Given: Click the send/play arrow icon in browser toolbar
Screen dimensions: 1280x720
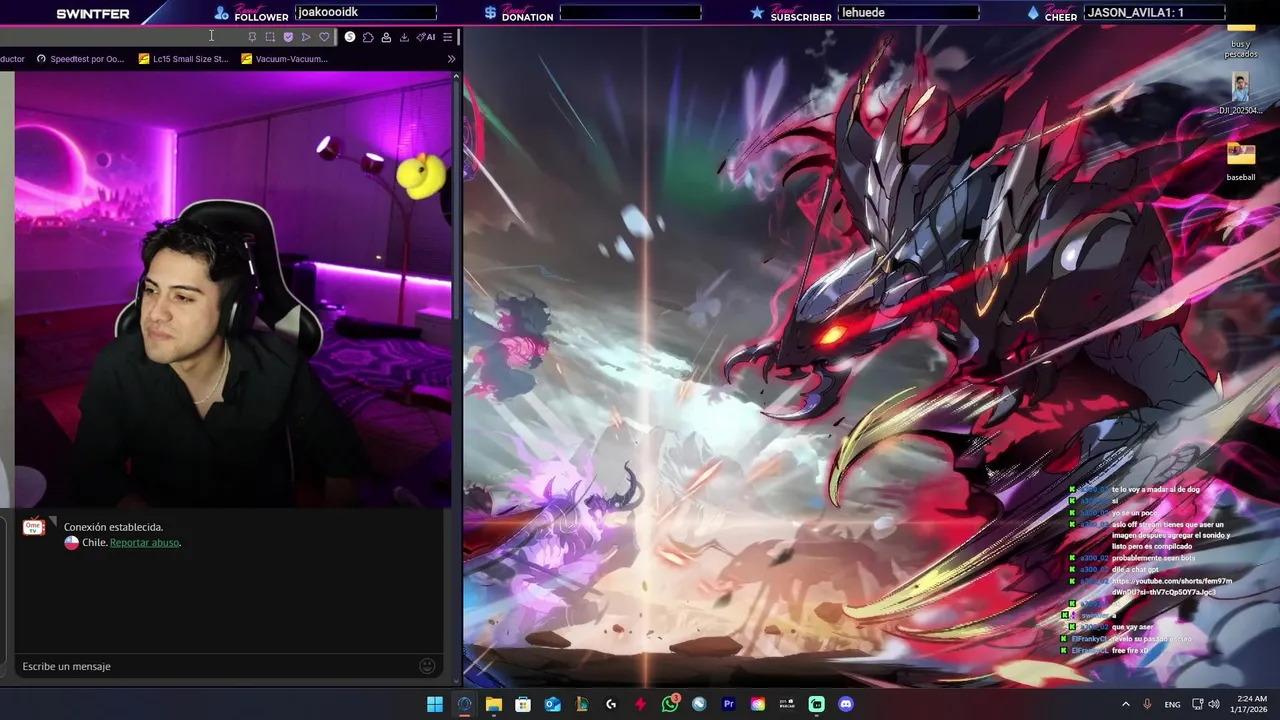Looking at the screenshot, I should coord(306,37).
